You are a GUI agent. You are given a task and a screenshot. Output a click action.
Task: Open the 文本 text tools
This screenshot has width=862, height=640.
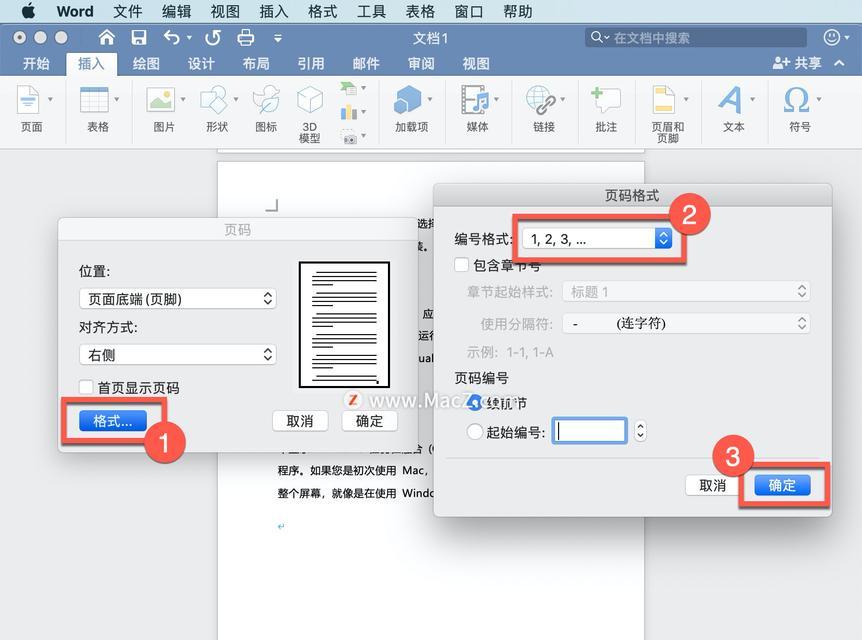[x=731, y=100]
